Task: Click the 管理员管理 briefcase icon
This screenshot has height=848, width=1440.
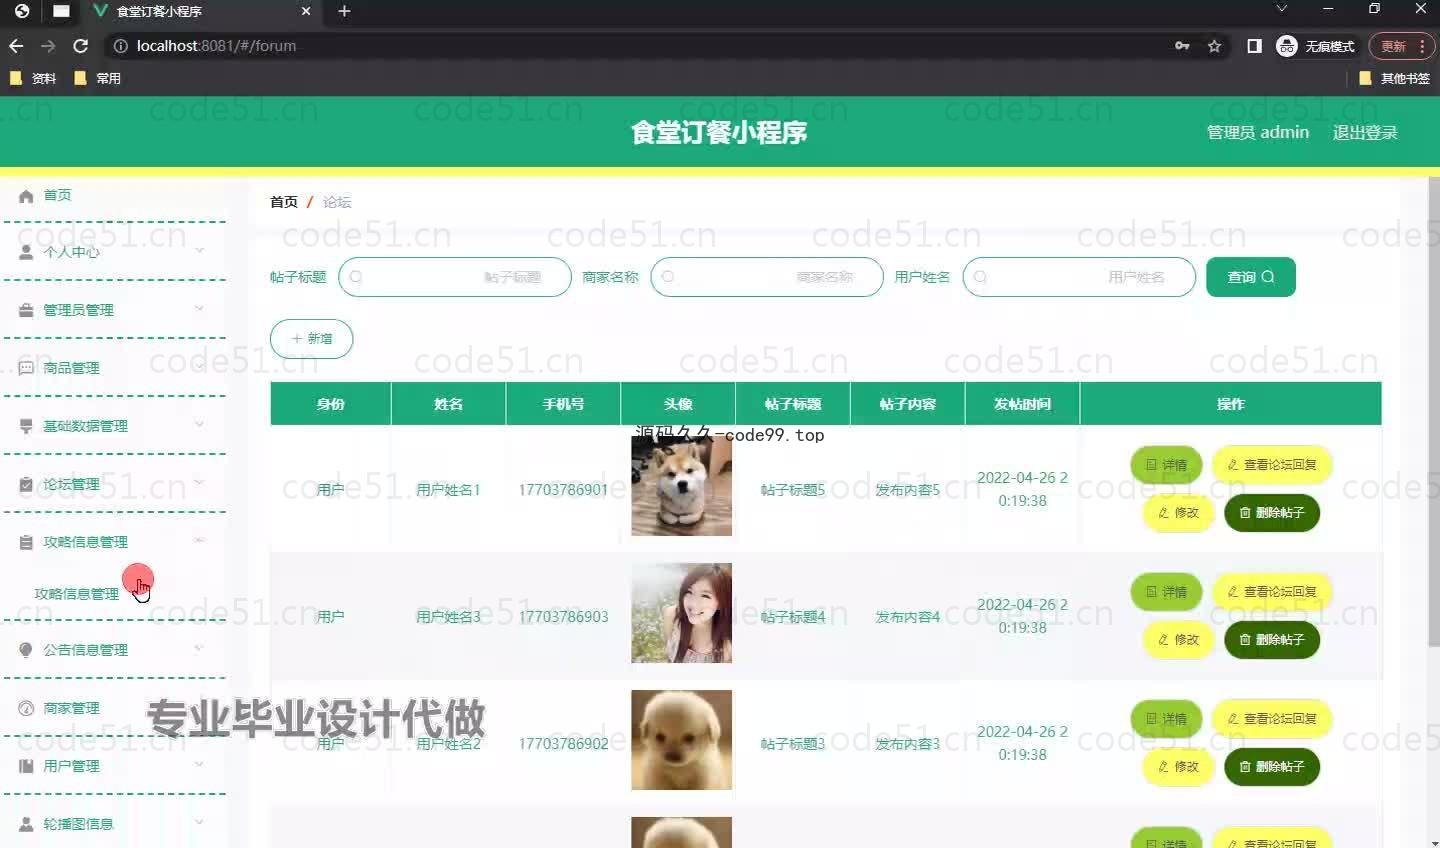Action: click(x=26, y=310)
